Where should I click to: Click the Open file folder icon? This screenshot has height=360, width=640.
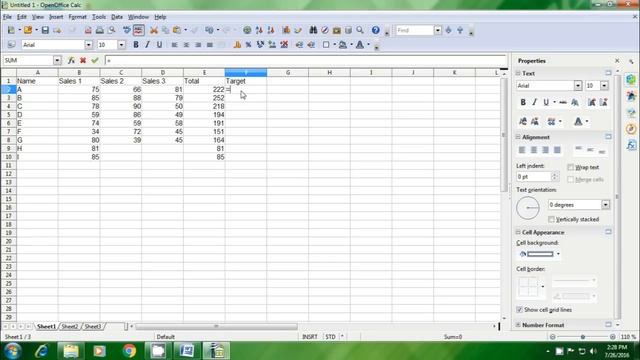28,30
